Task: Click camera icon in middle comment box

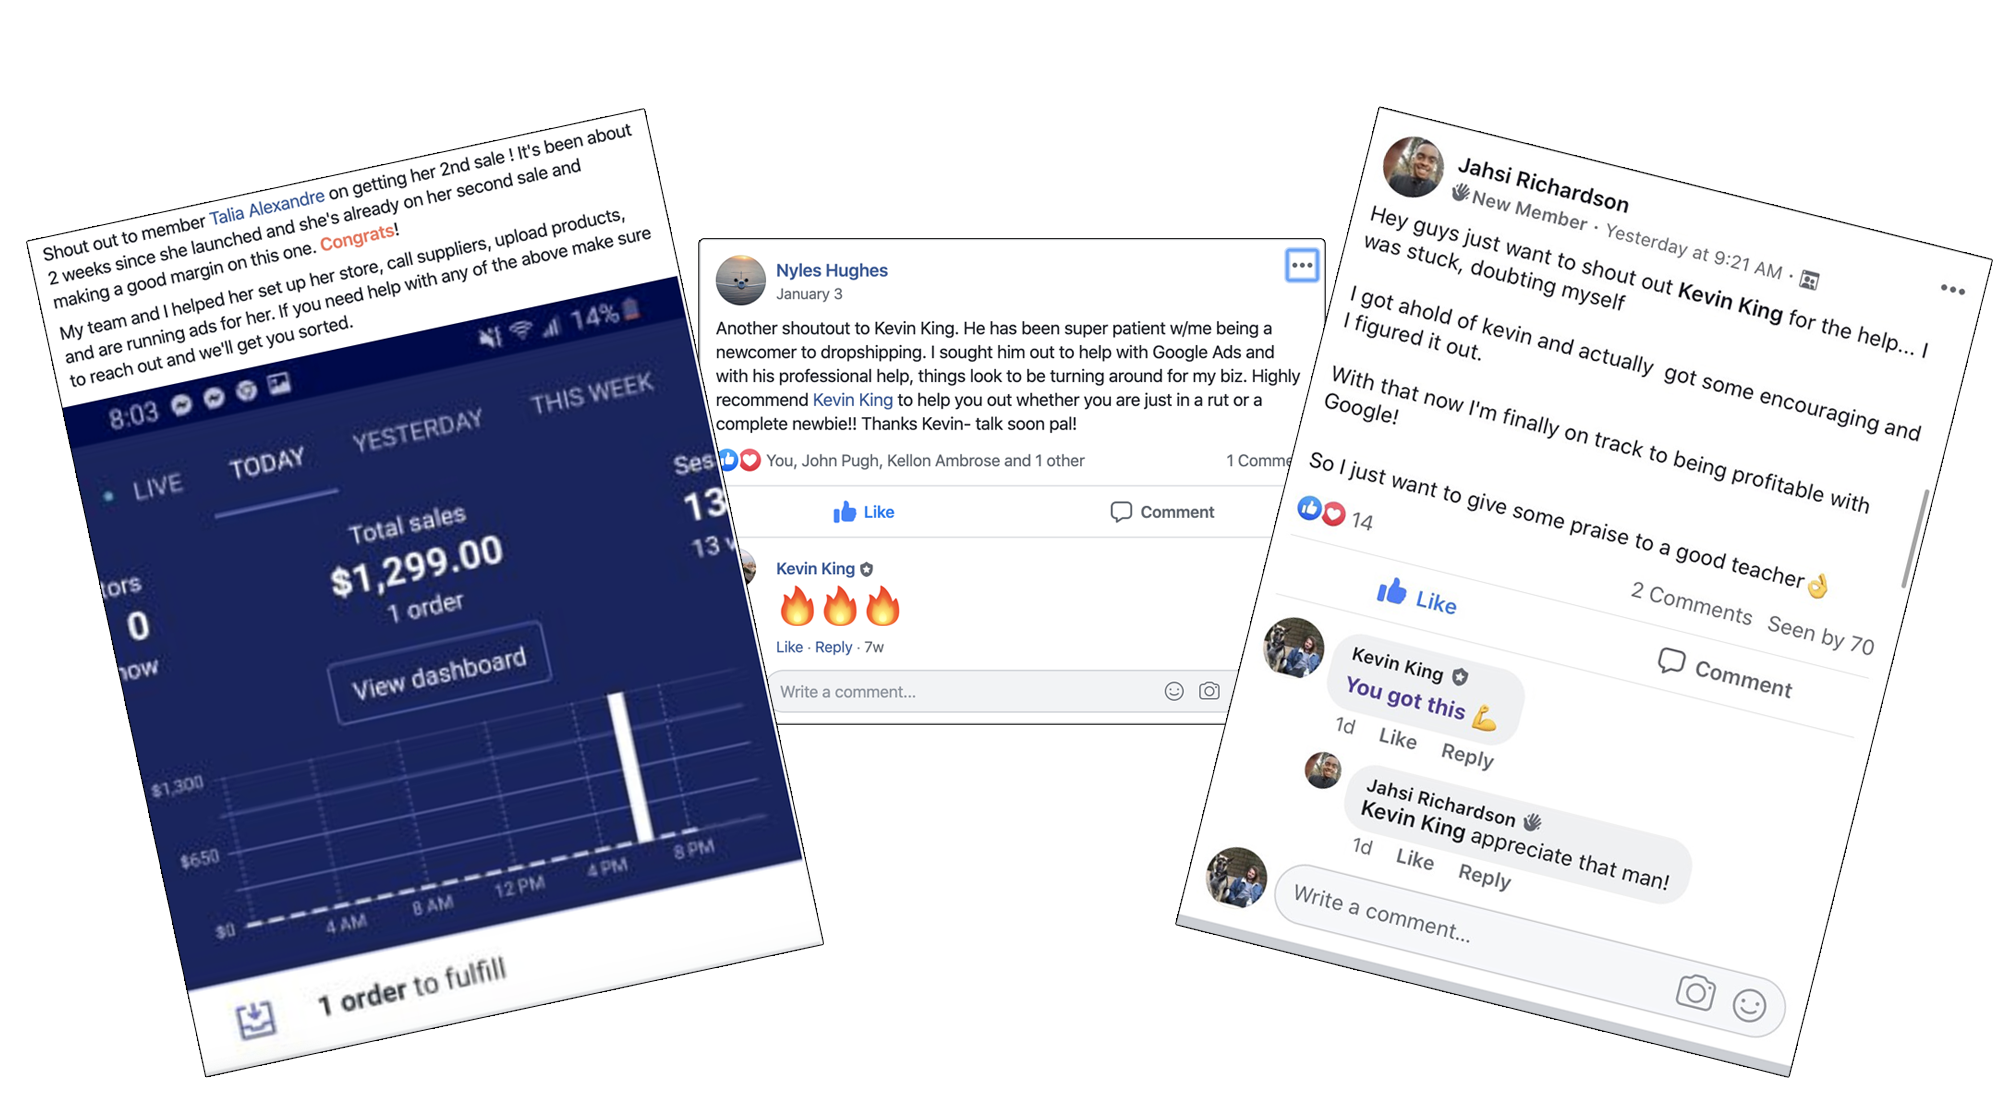Action: [x=1209, y=691]
